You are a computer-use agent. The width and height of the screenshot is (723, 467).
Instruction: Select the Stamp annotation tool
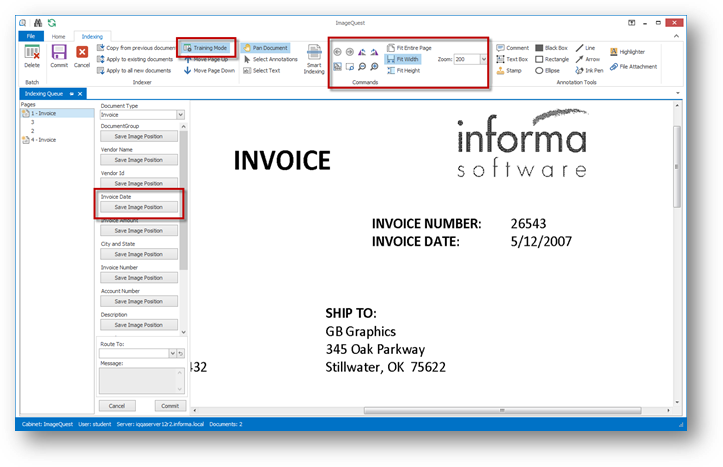[x=509, y=71]
